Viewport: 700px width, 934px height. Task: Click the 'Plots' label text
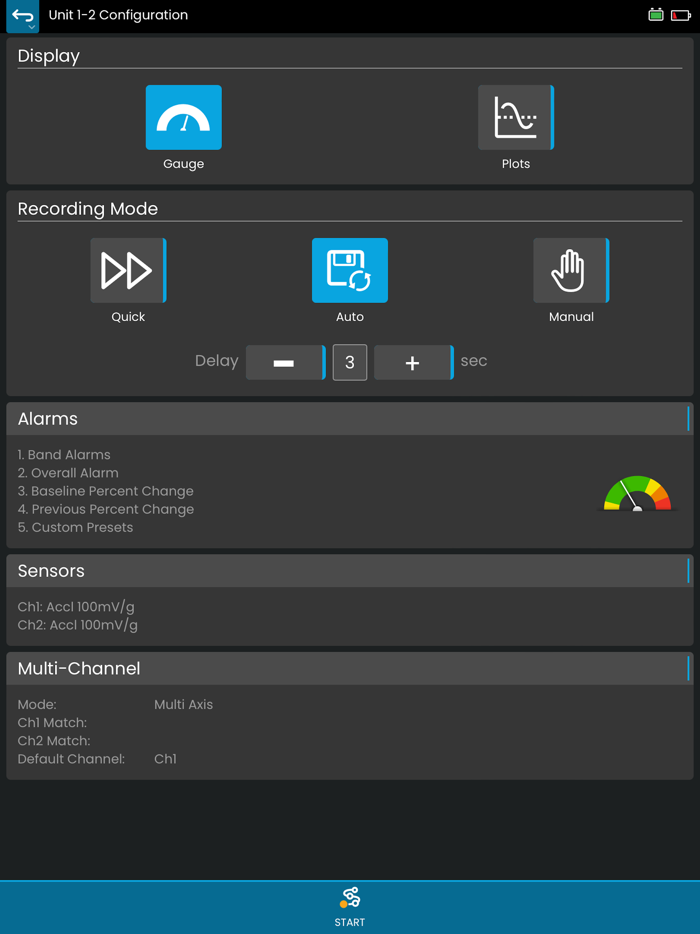pyautogui.click(x=516, y=164)
